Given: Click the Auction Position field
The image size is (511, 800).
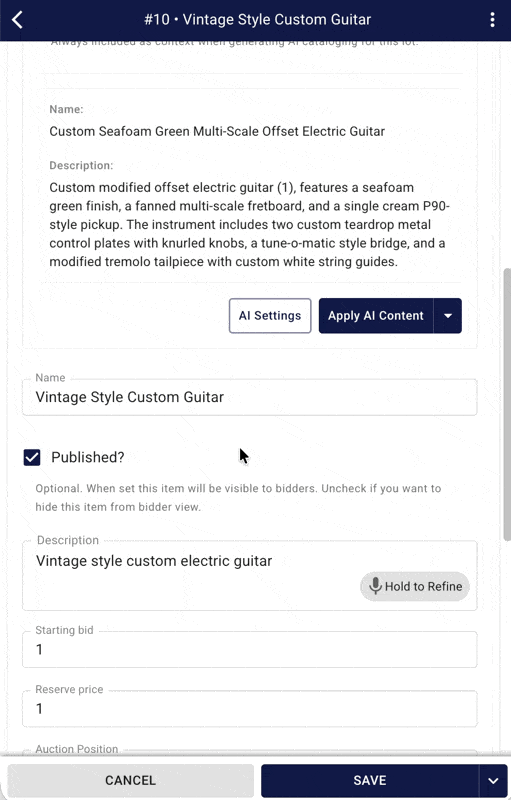Looking at the screenshot, I should [250, 752].
